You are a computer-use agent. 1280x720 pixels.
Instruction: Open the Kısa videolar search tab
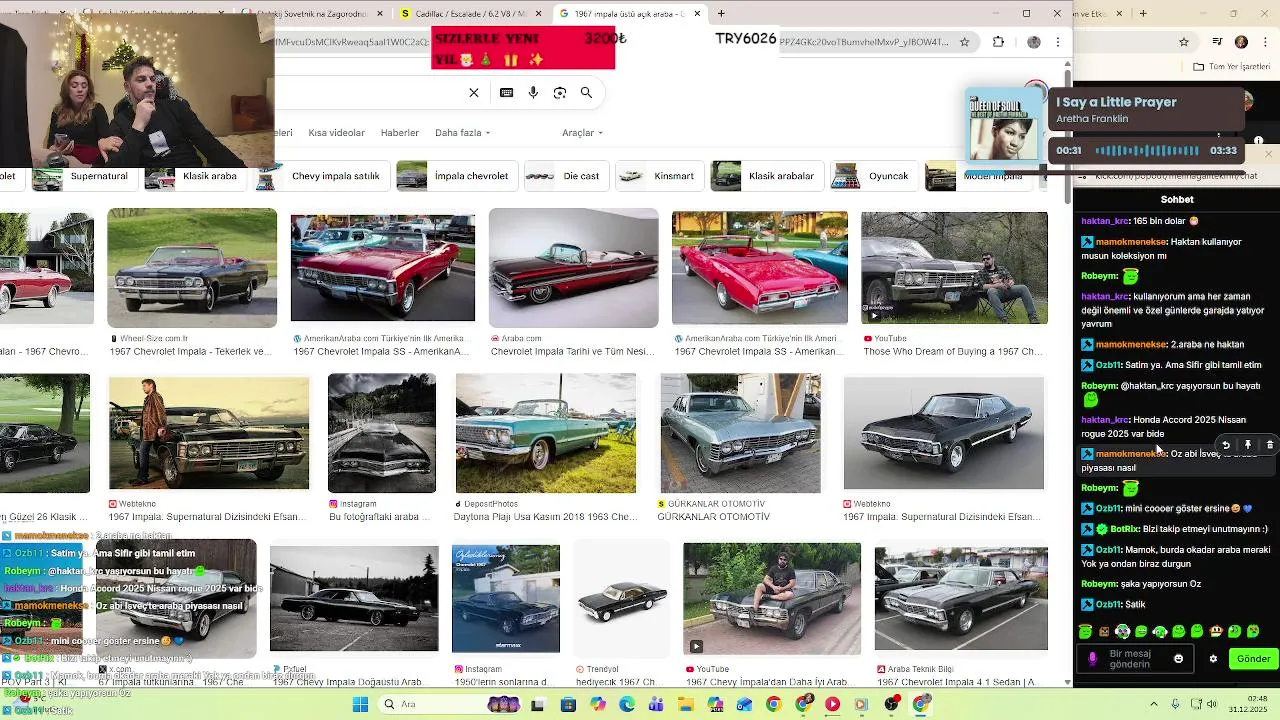(336, 133)
